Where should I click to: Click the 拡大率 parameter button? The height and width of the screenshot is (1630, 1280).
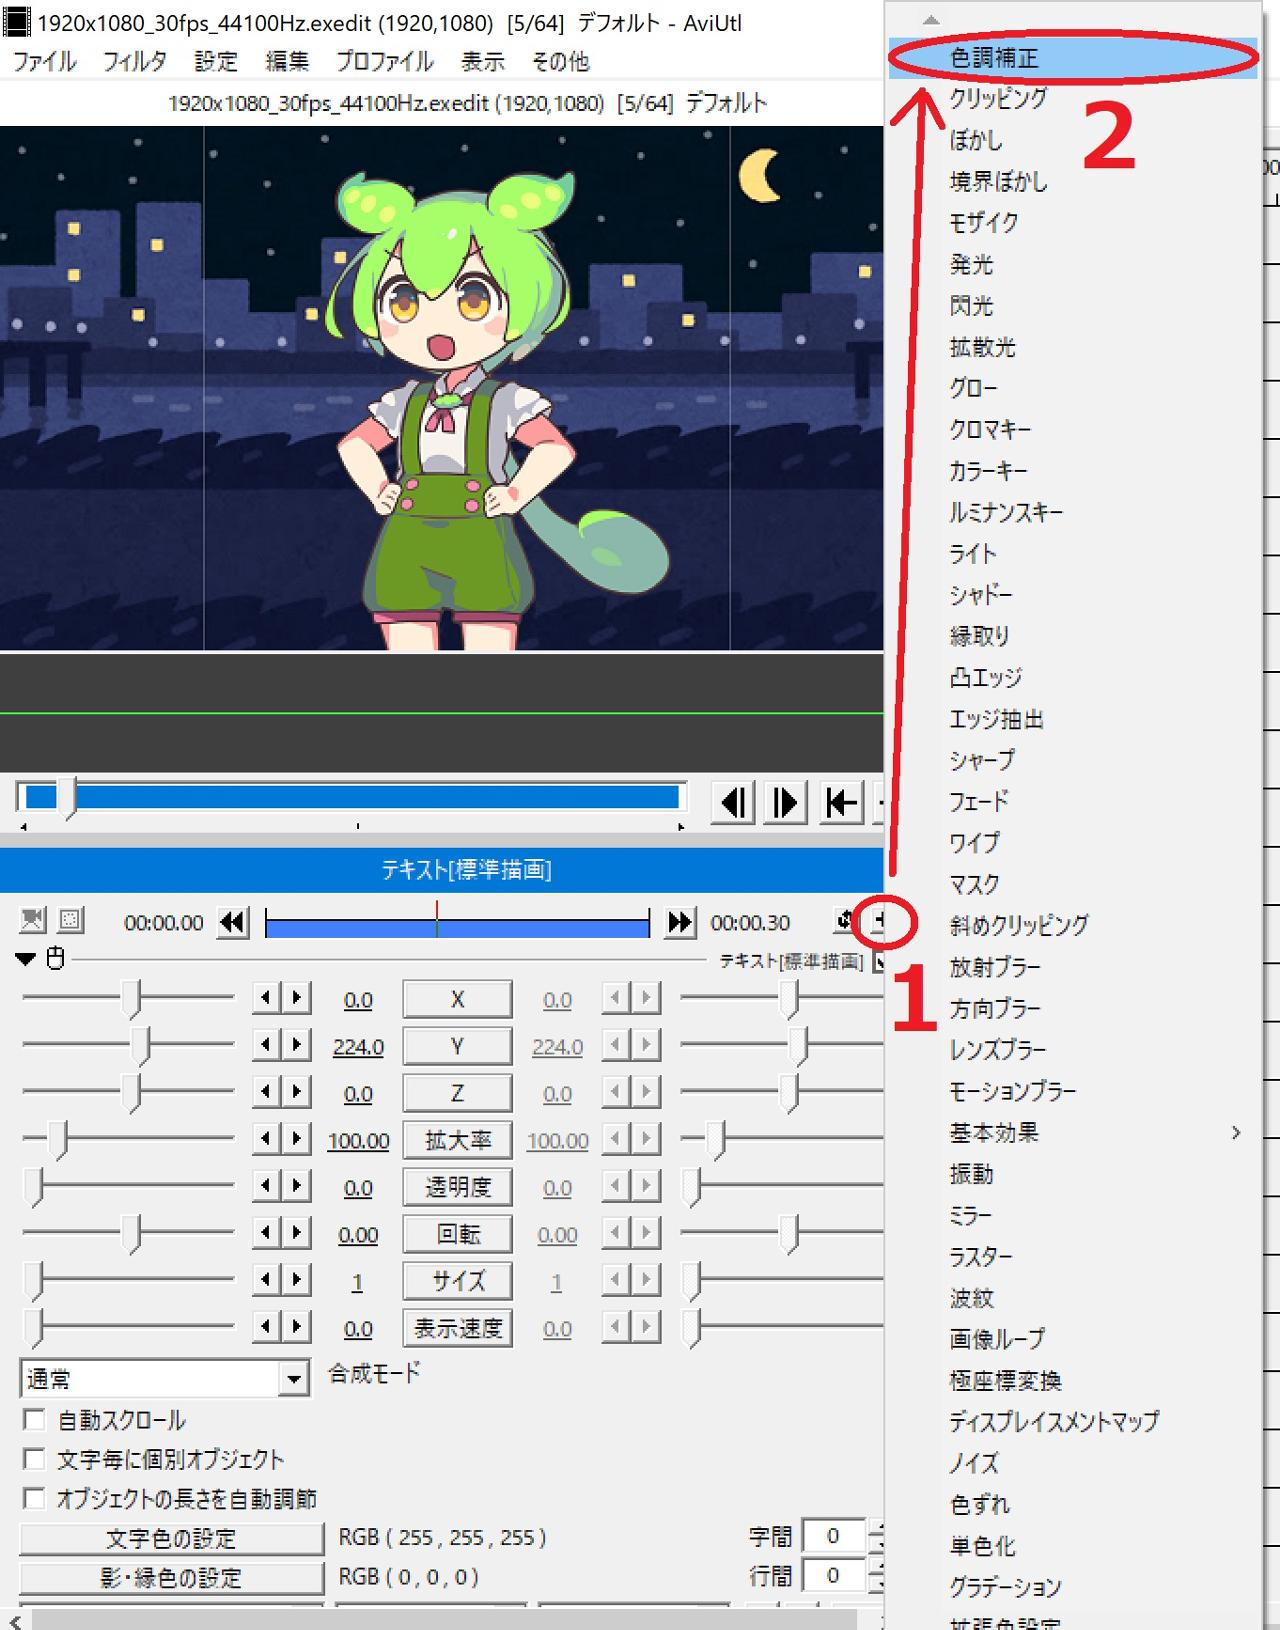tap(457, 1140)
